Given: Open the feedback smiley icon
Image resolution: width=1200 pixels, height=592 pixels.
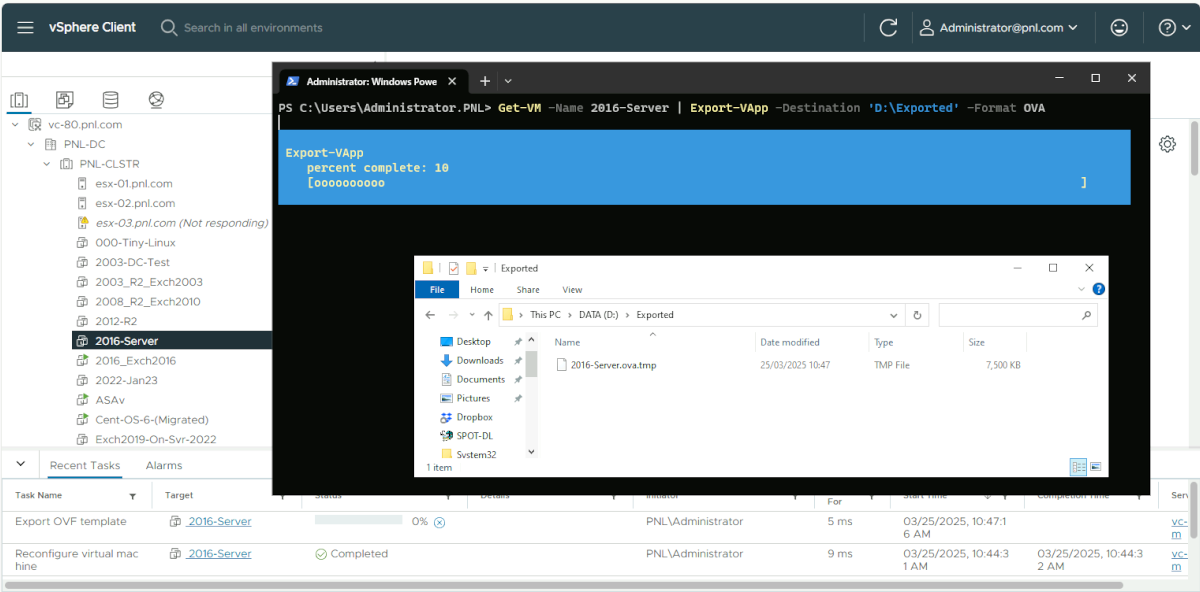Looking at the screenshot, I should pyautogui.click(x=1120, y=28).
